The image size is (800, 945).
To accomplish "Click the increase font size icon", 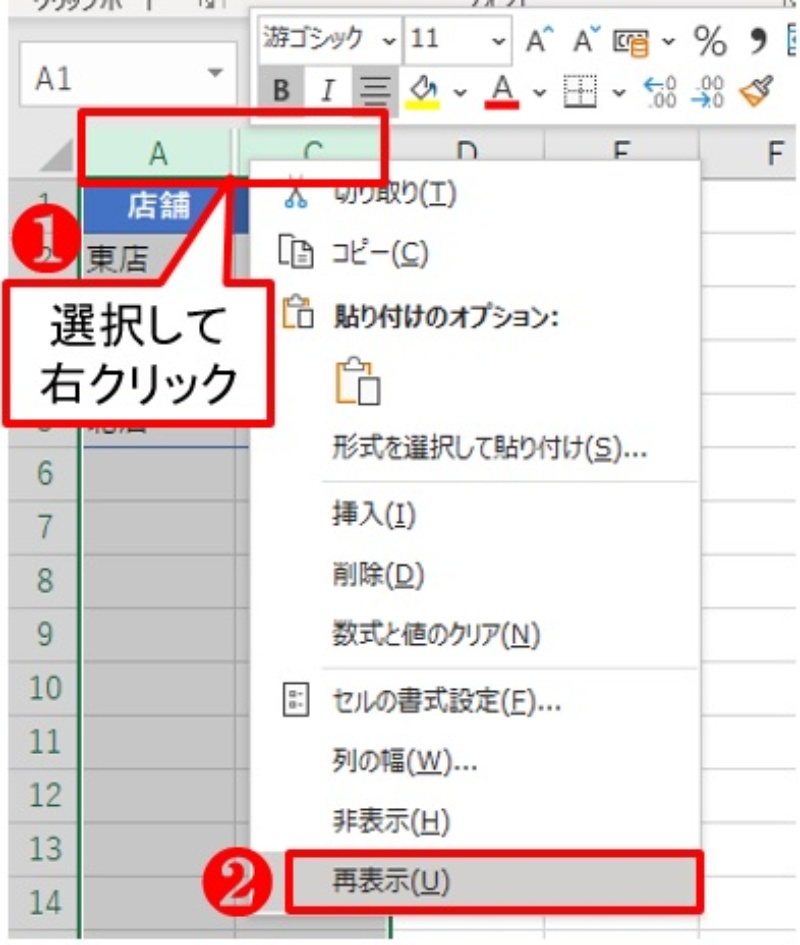I will (541, 41).
